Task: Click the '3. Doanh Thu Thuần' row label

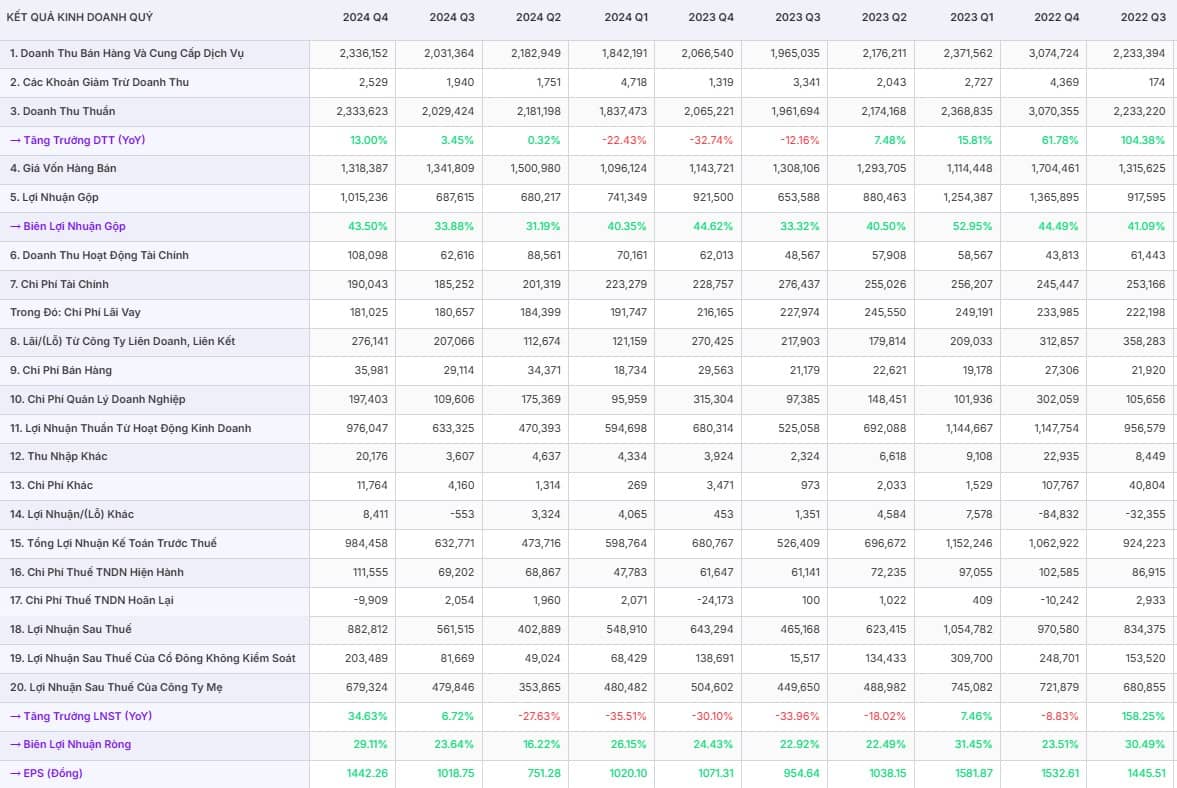Action: [62, 111]
